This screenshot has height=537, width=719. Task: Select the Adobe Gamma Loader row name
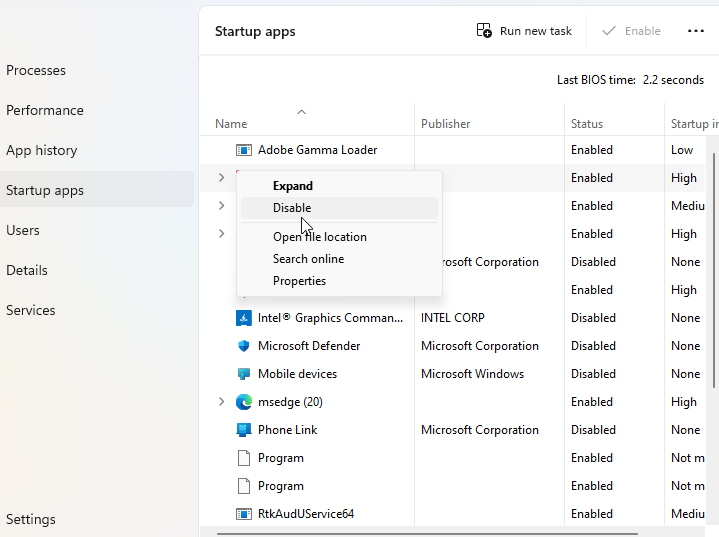pyautogui.click(x=317, y=150)
